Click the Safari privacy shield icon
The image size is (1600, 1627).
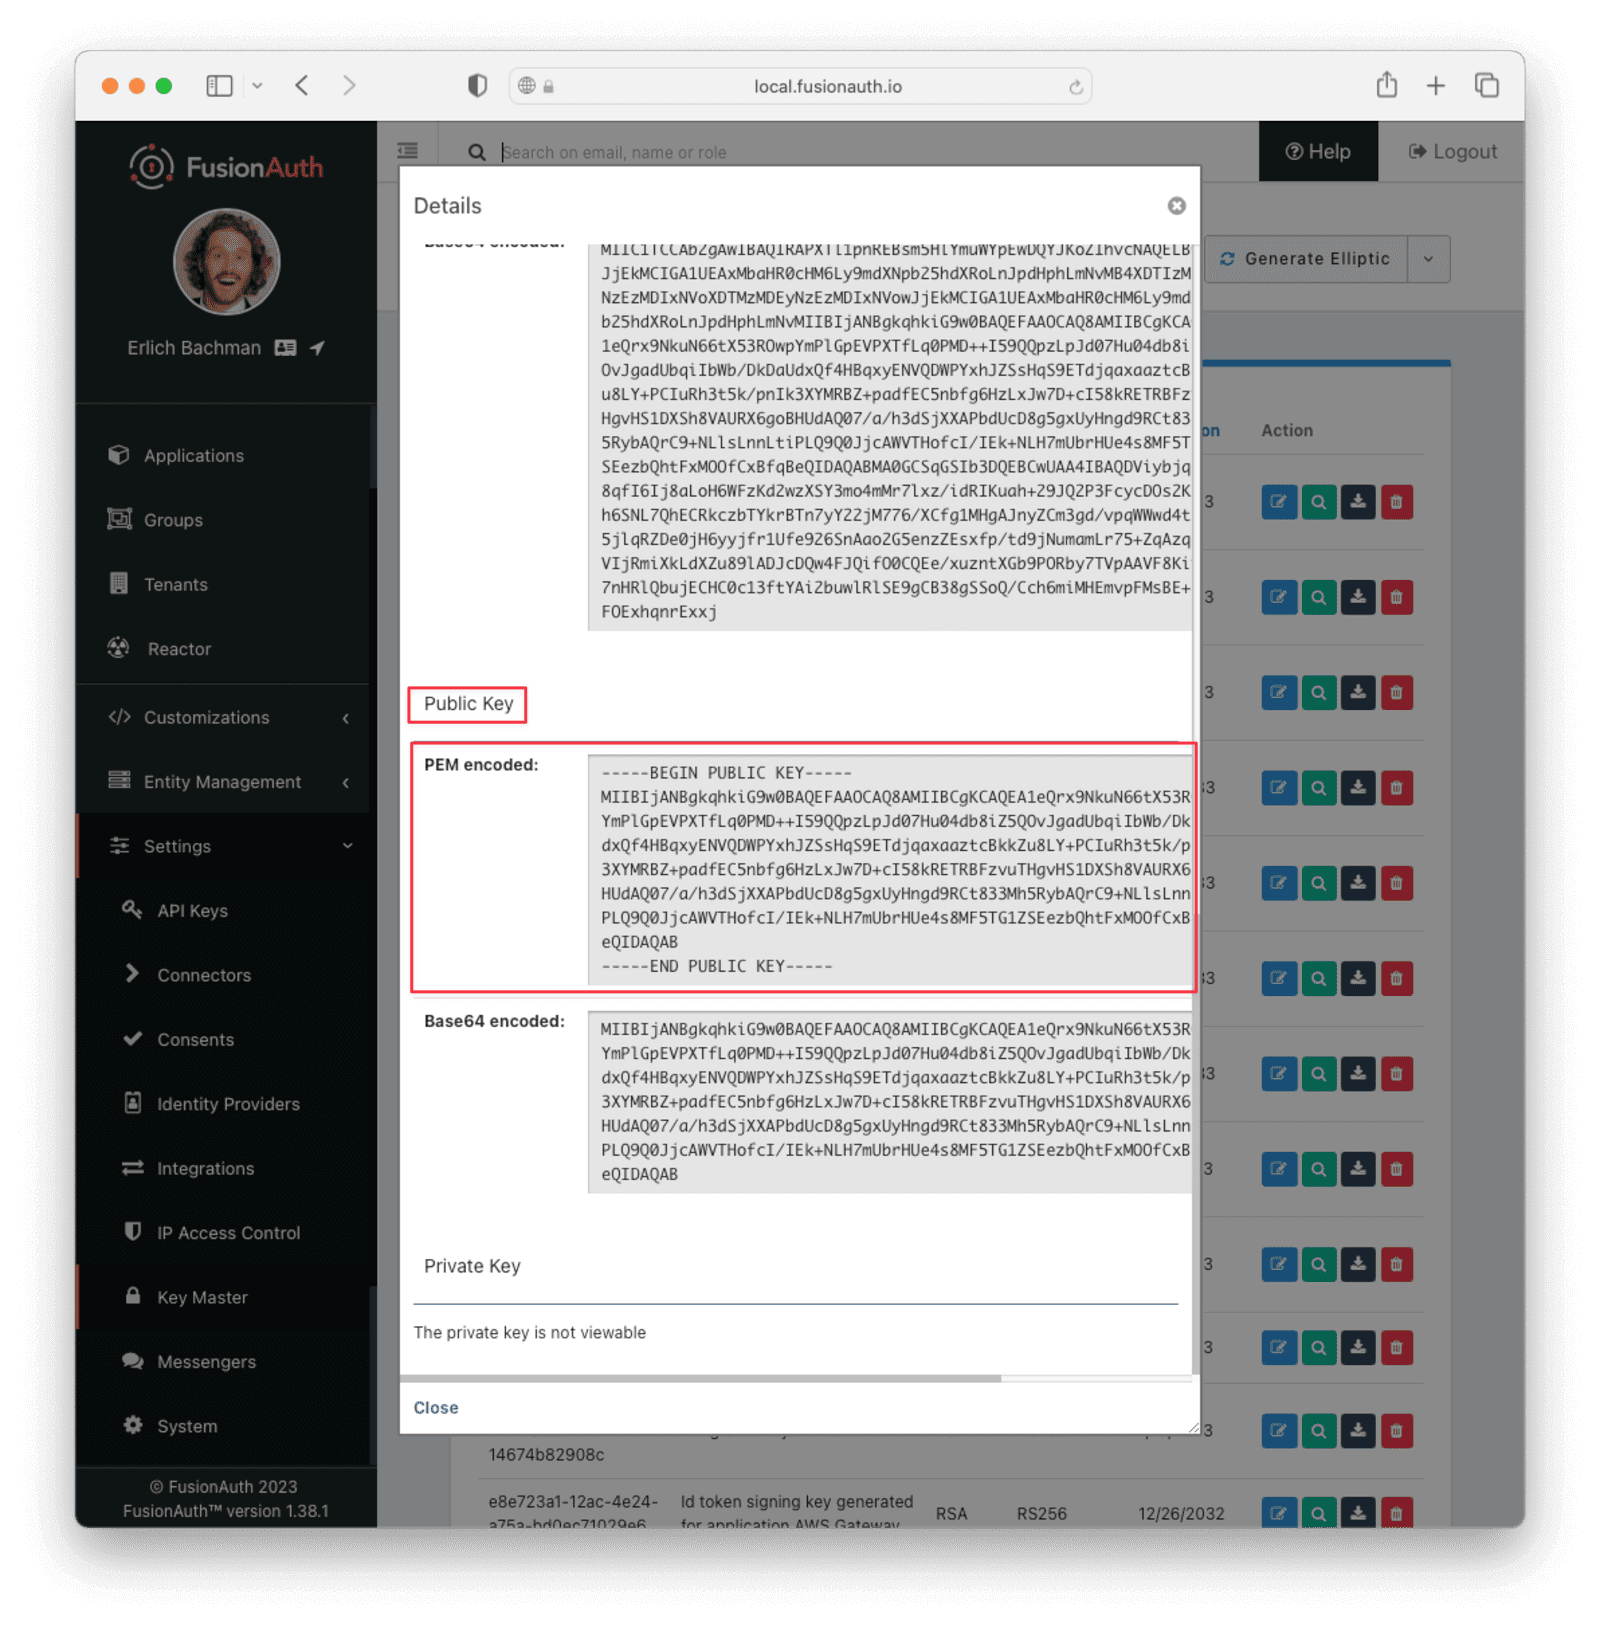click(x=477, y=86)
